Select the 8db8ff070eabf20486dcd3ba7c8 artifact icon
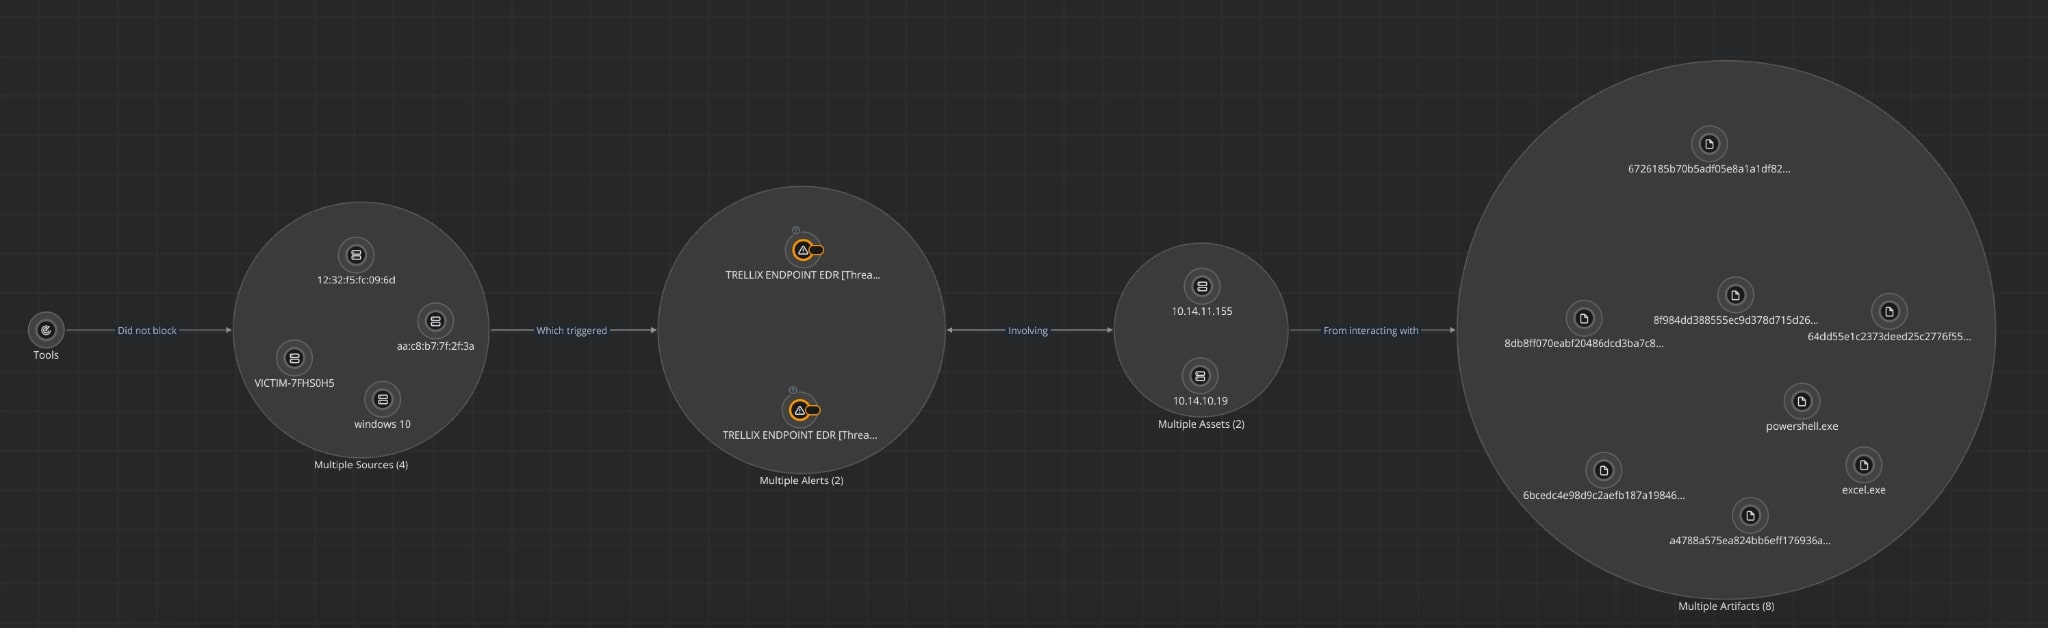Screen dimensions: 2048x628 tap(1584, 319)
